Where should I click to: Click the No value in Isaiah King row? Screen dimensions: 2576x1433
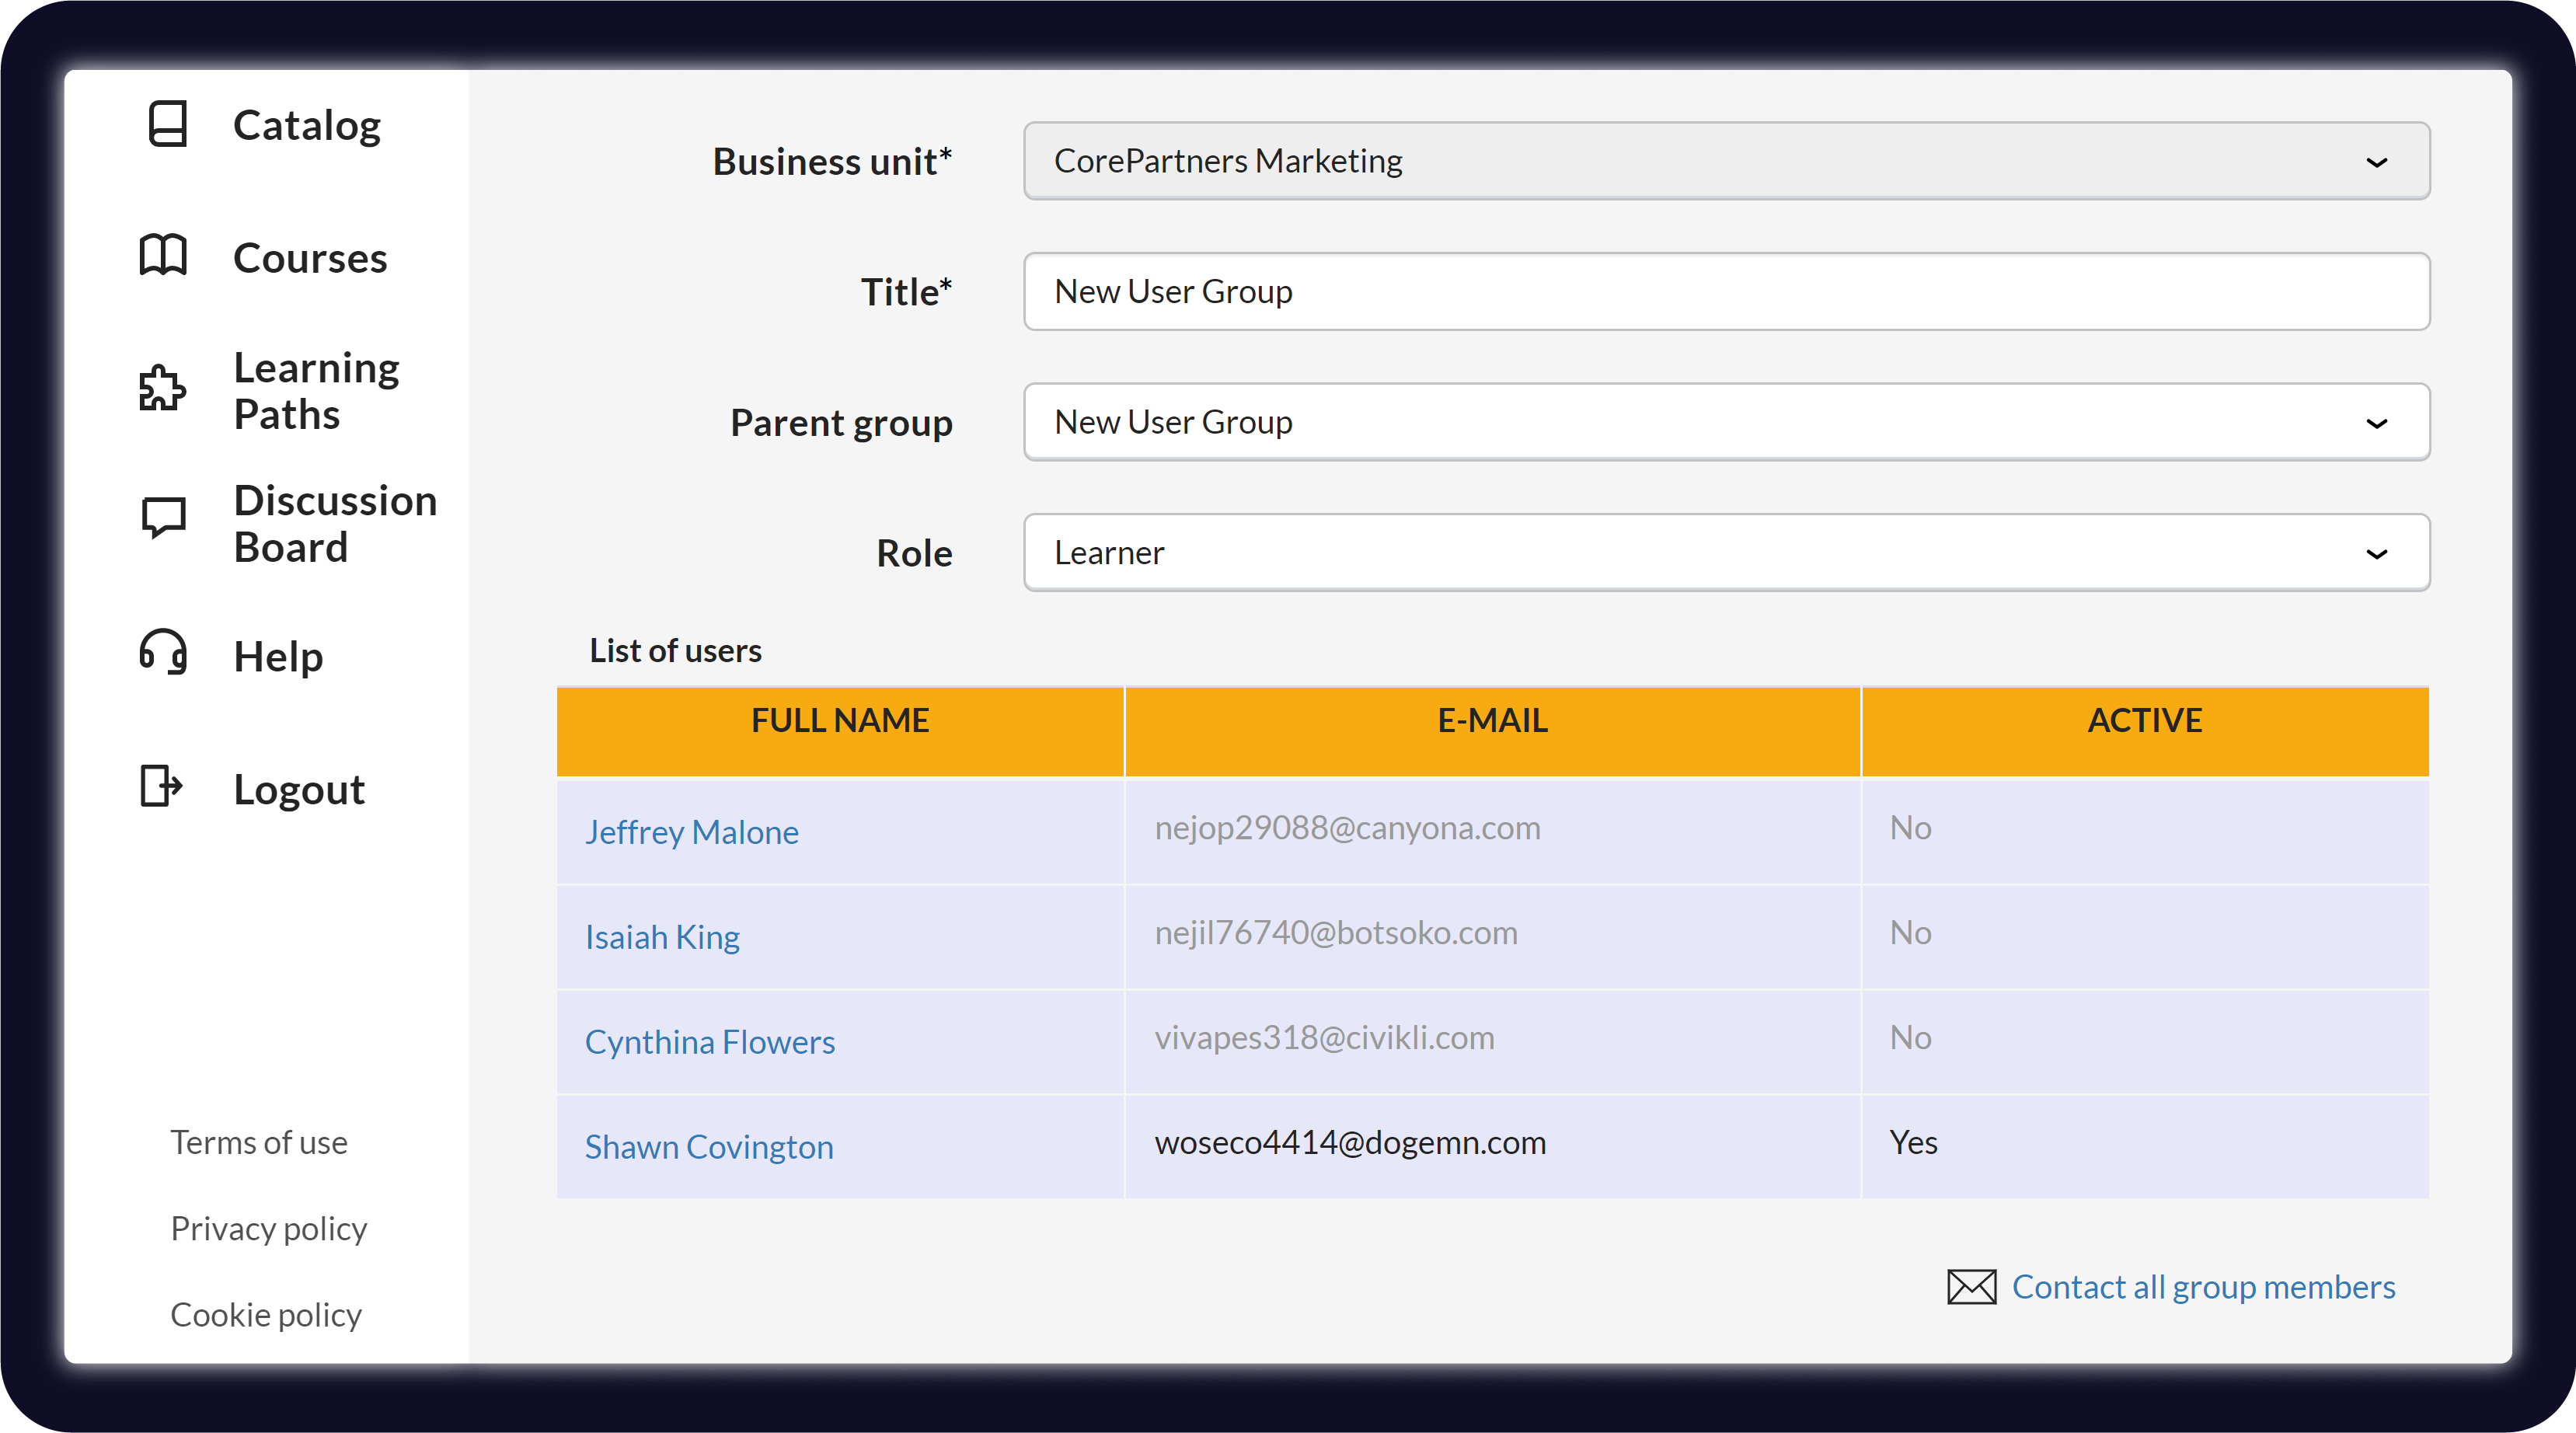coord(1910,933)
